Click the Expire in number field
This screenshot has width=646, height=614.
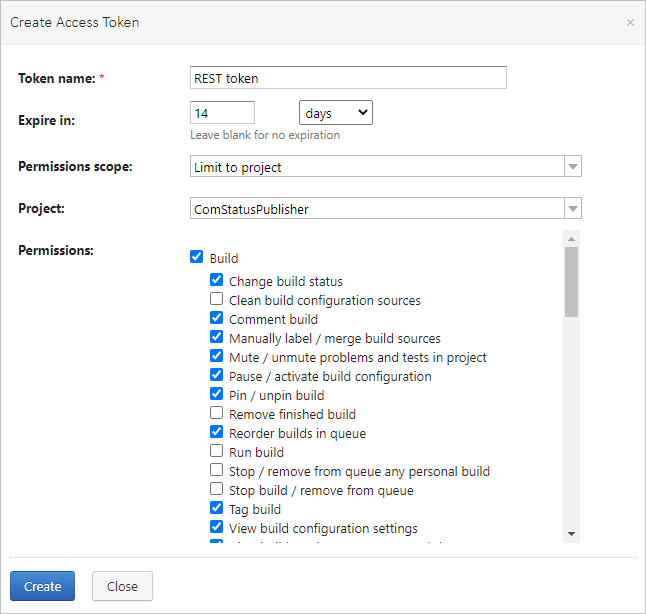[x=222, y=113]
